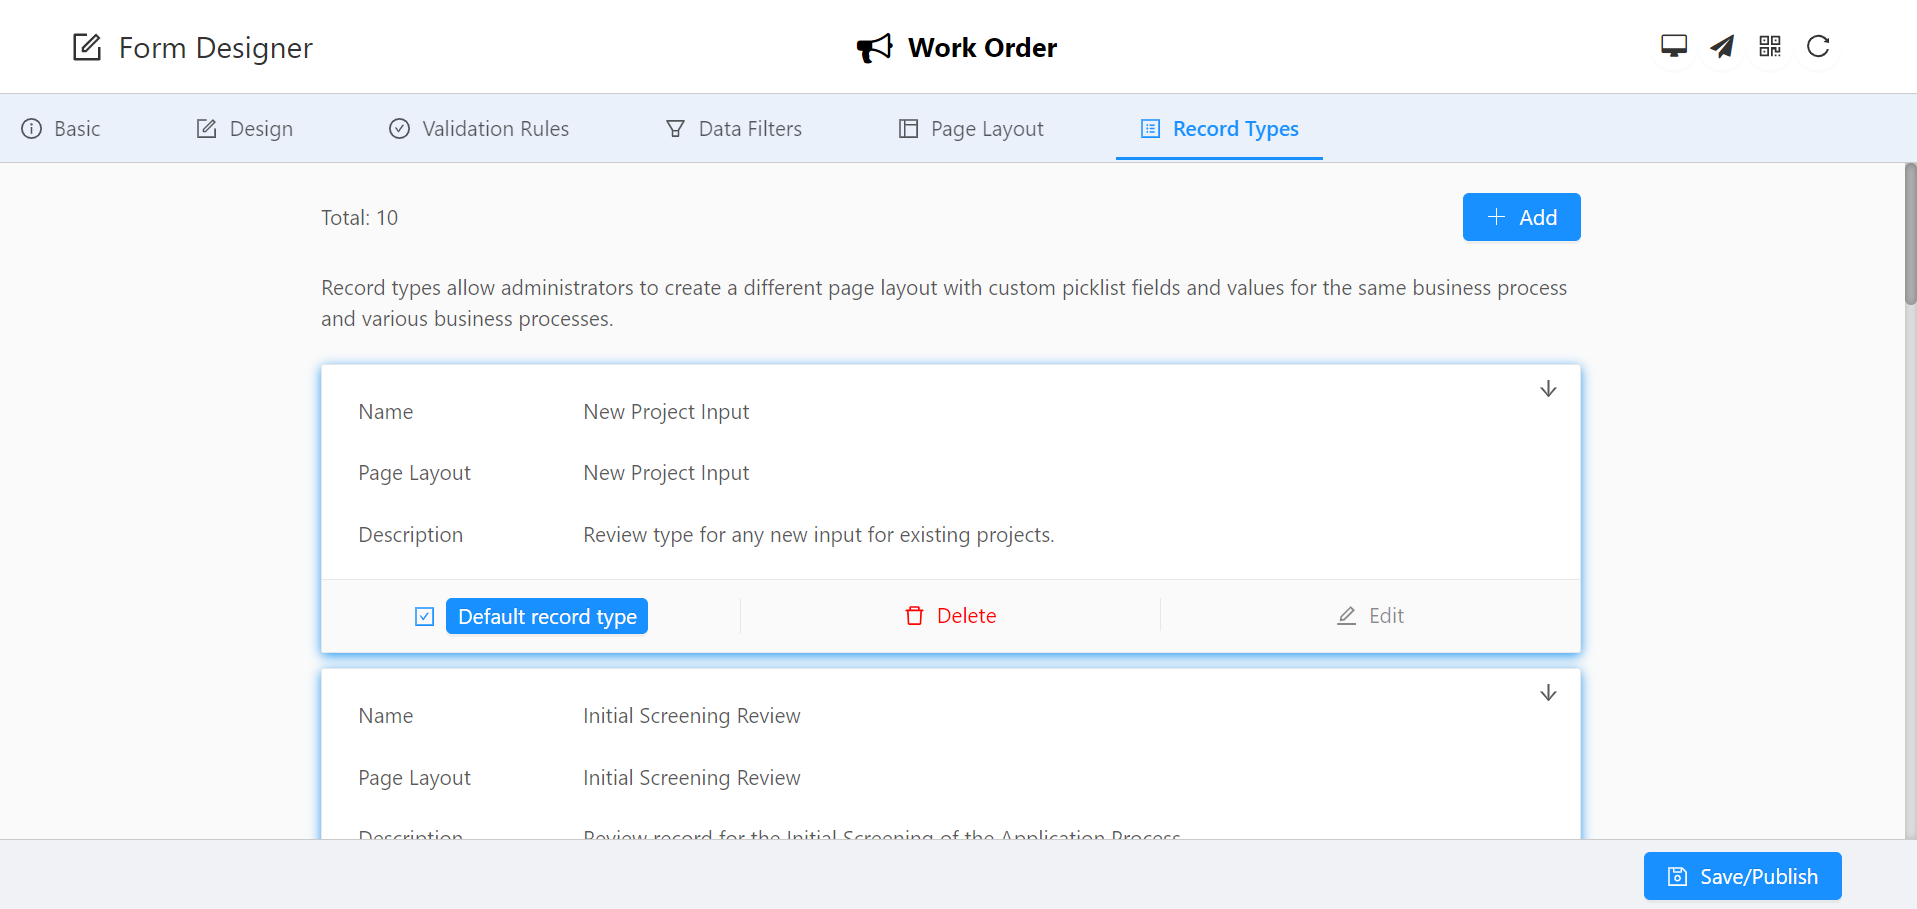
Task: Move down the New Project Input record arrow
Action: 1548,389
